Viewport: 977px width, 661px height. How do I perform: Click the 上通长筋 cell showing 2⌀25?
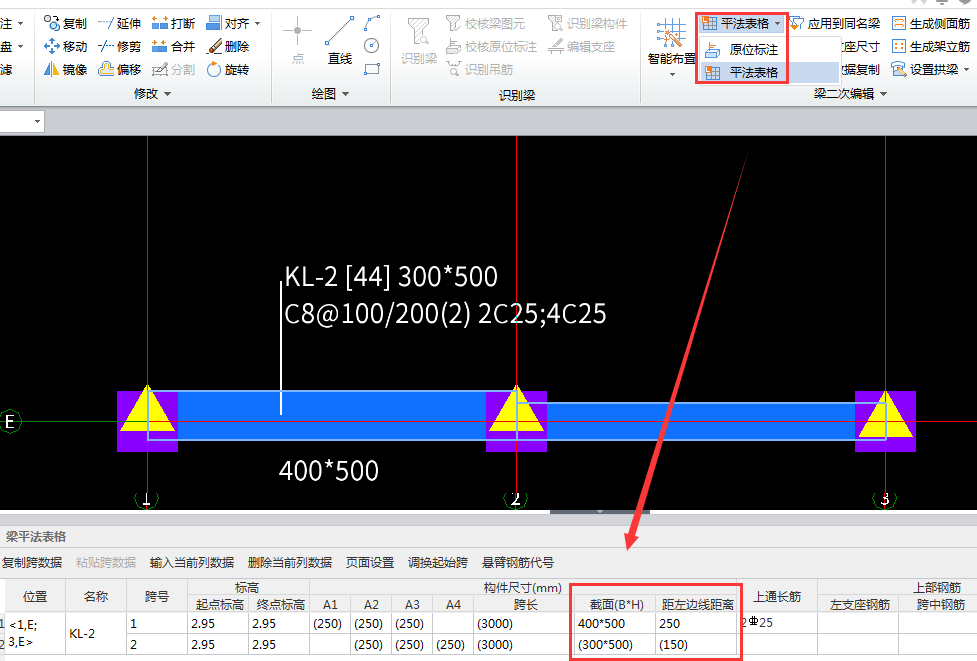click(x=778, y=624)
